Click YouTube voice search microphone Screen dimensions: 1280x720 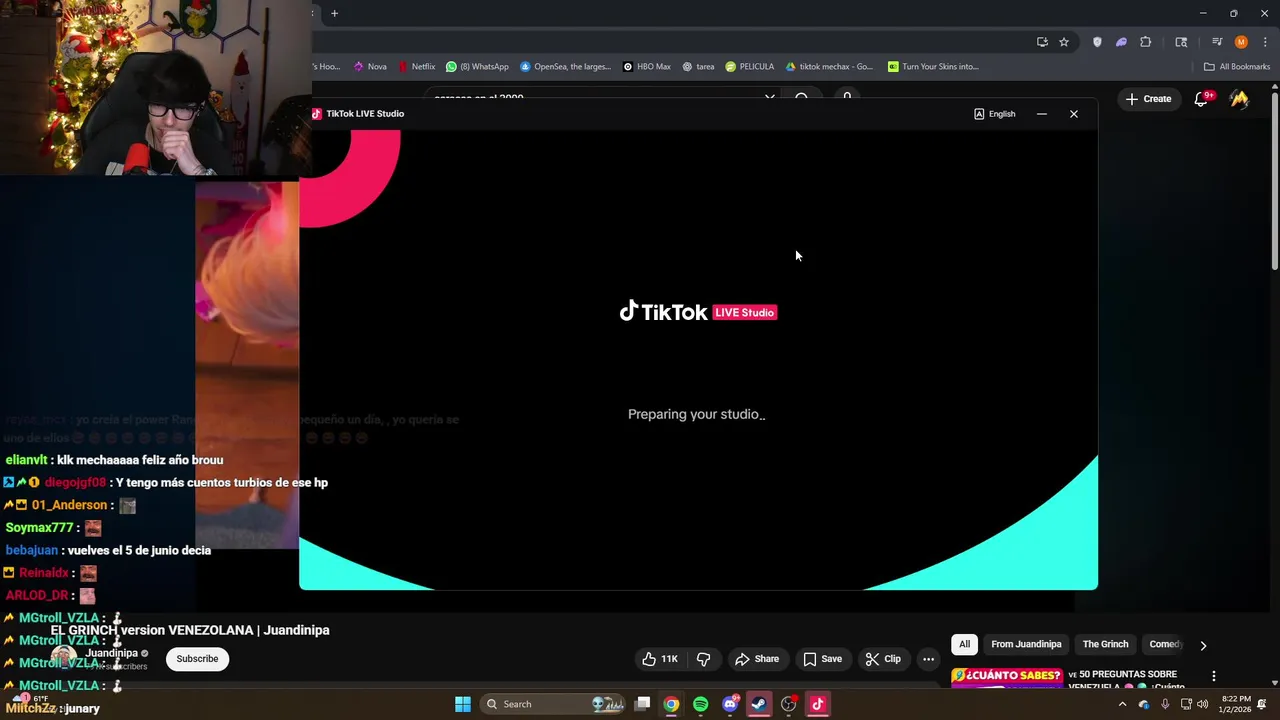point(847,98)
